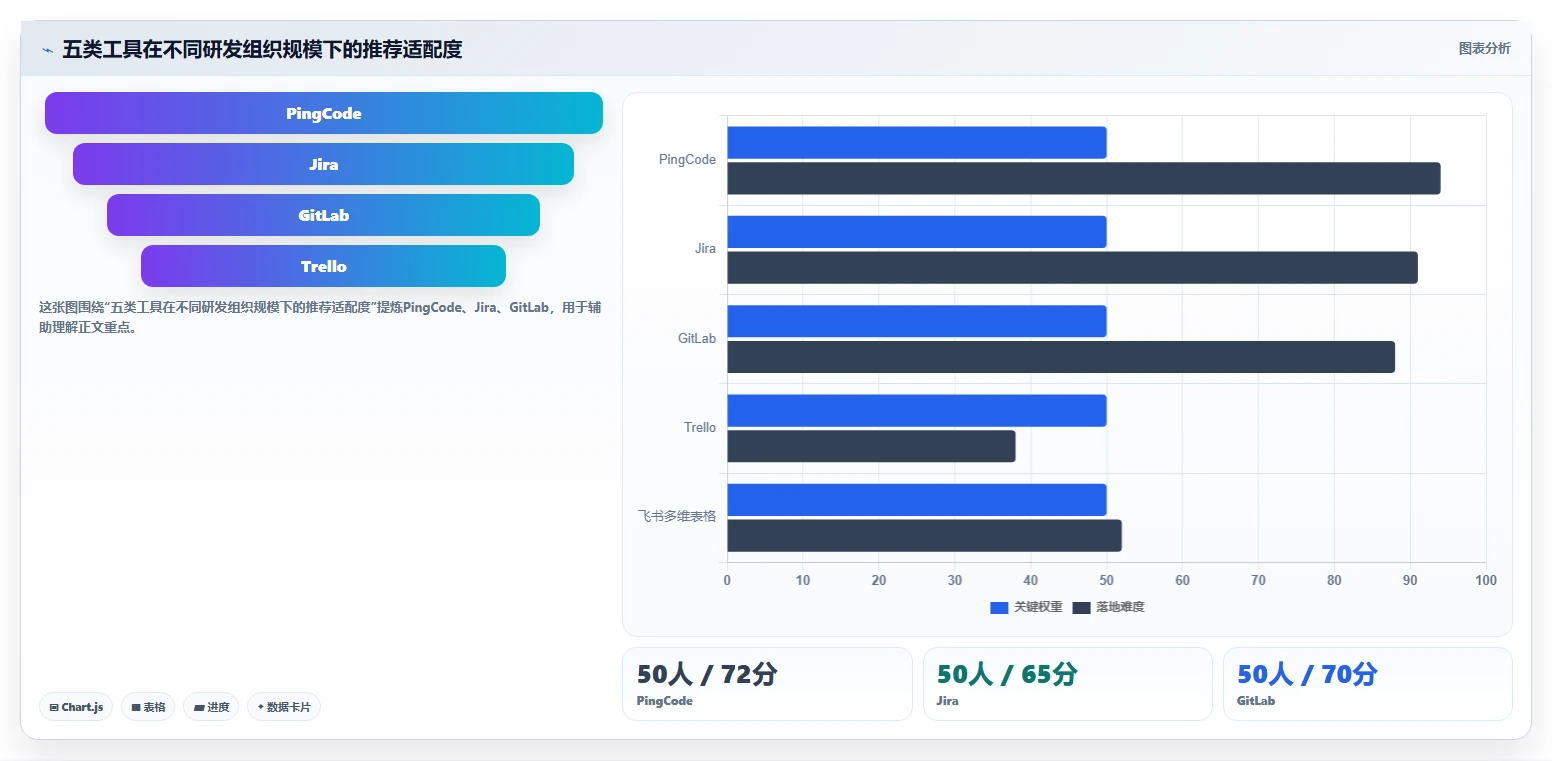Click the chart title 五类工具在不同研发组织规模下的推荐适配度

click(x=262, y=49)
